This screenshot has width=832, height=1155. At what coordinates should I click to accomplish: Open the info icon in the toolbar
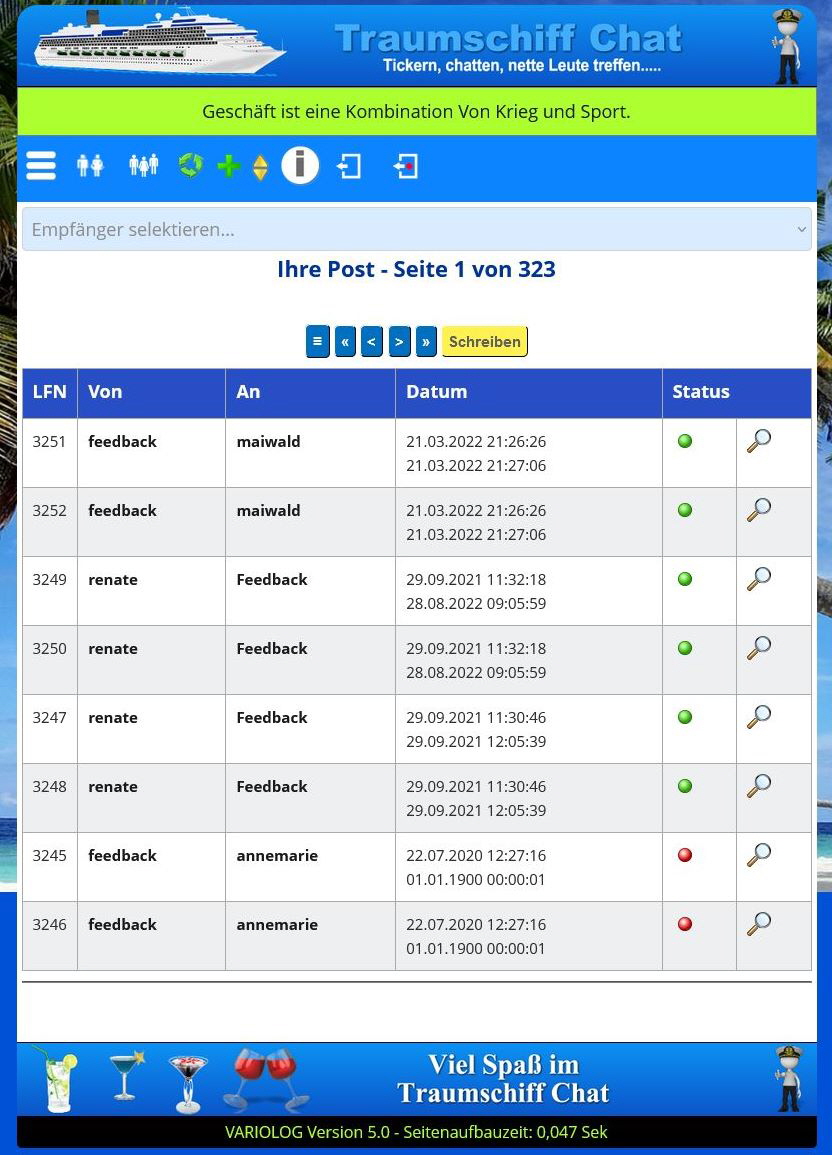[300, 165]
